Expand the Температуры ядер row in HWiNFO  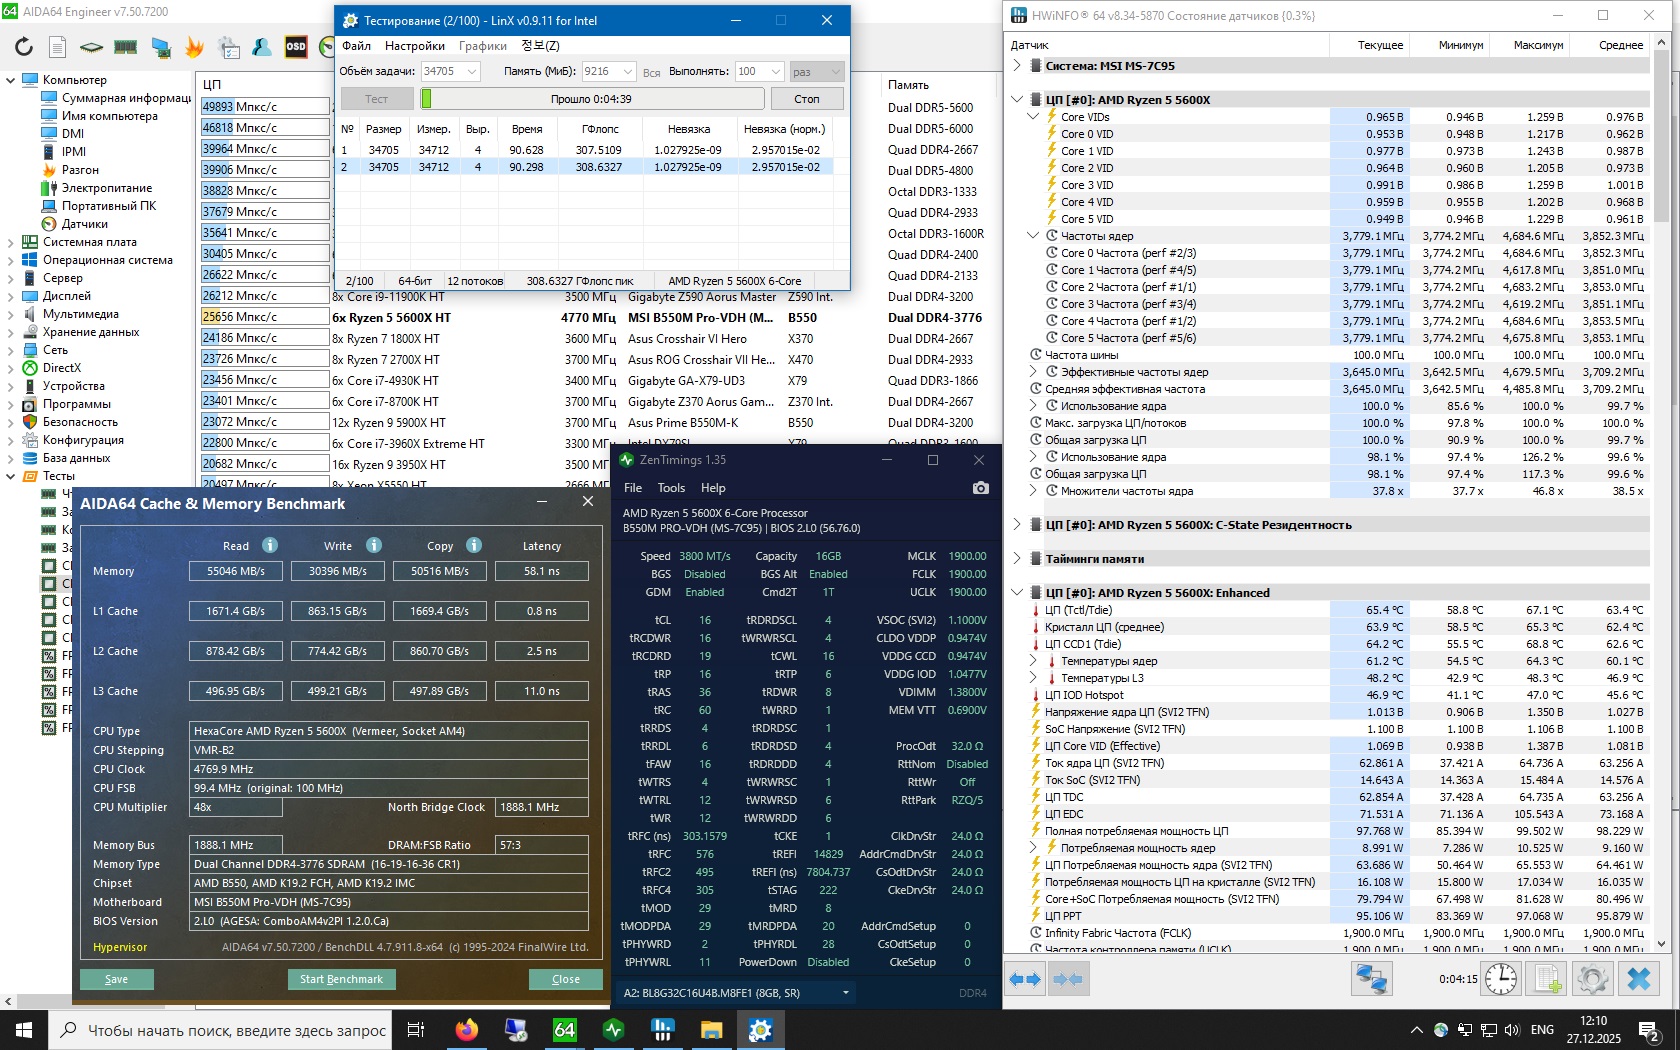point(1033,661)
